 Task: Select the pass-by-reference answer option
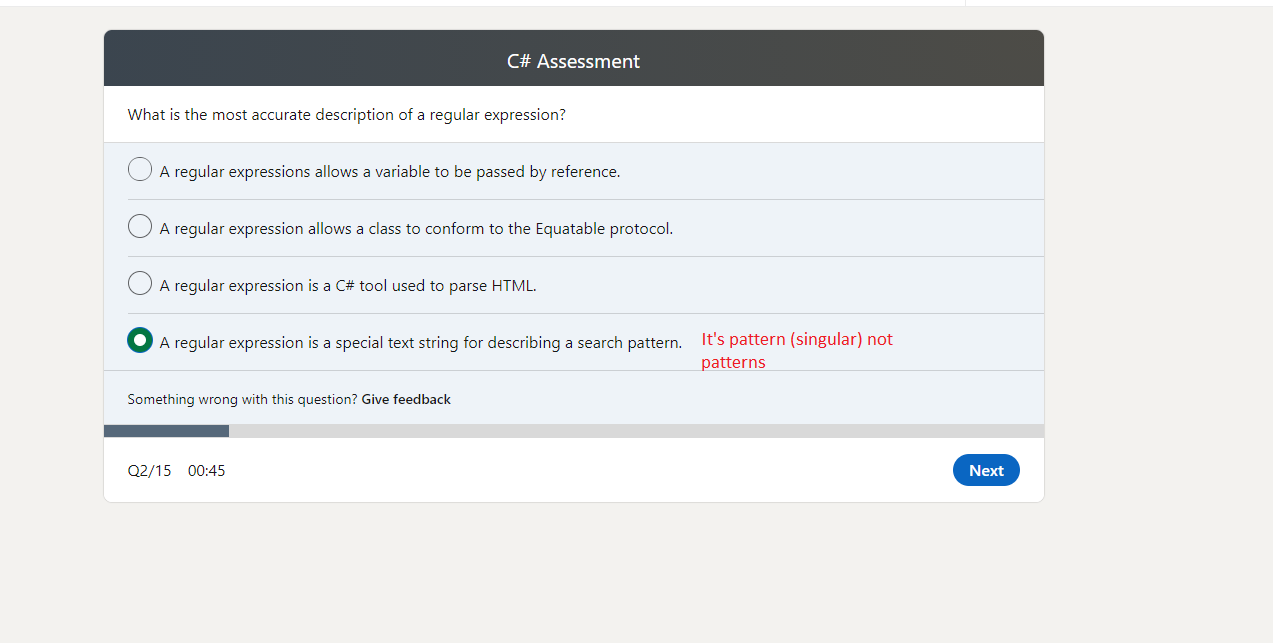click(139, 168)
